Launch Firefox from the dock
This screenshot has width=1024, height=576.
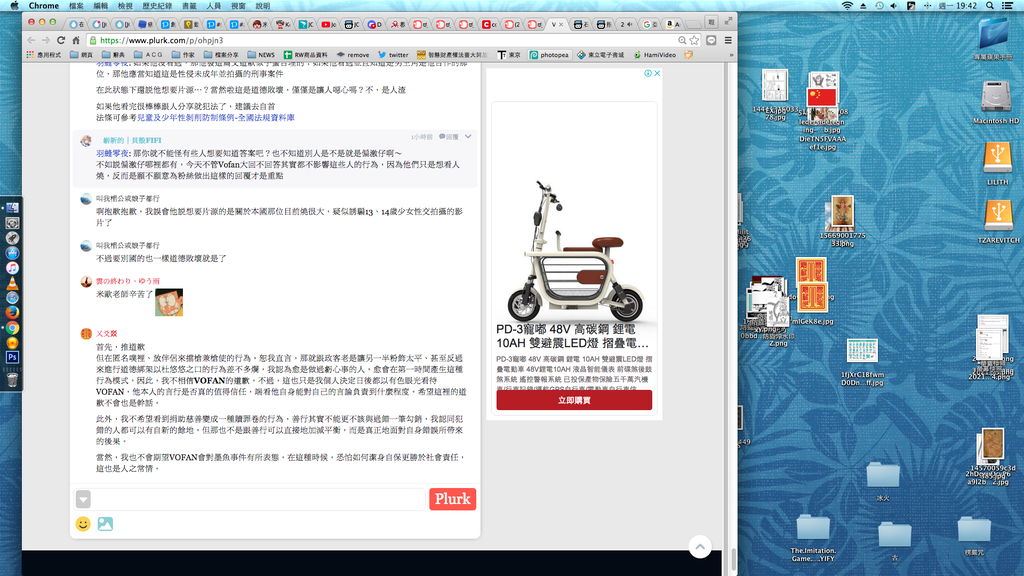(x=12, y=313)
